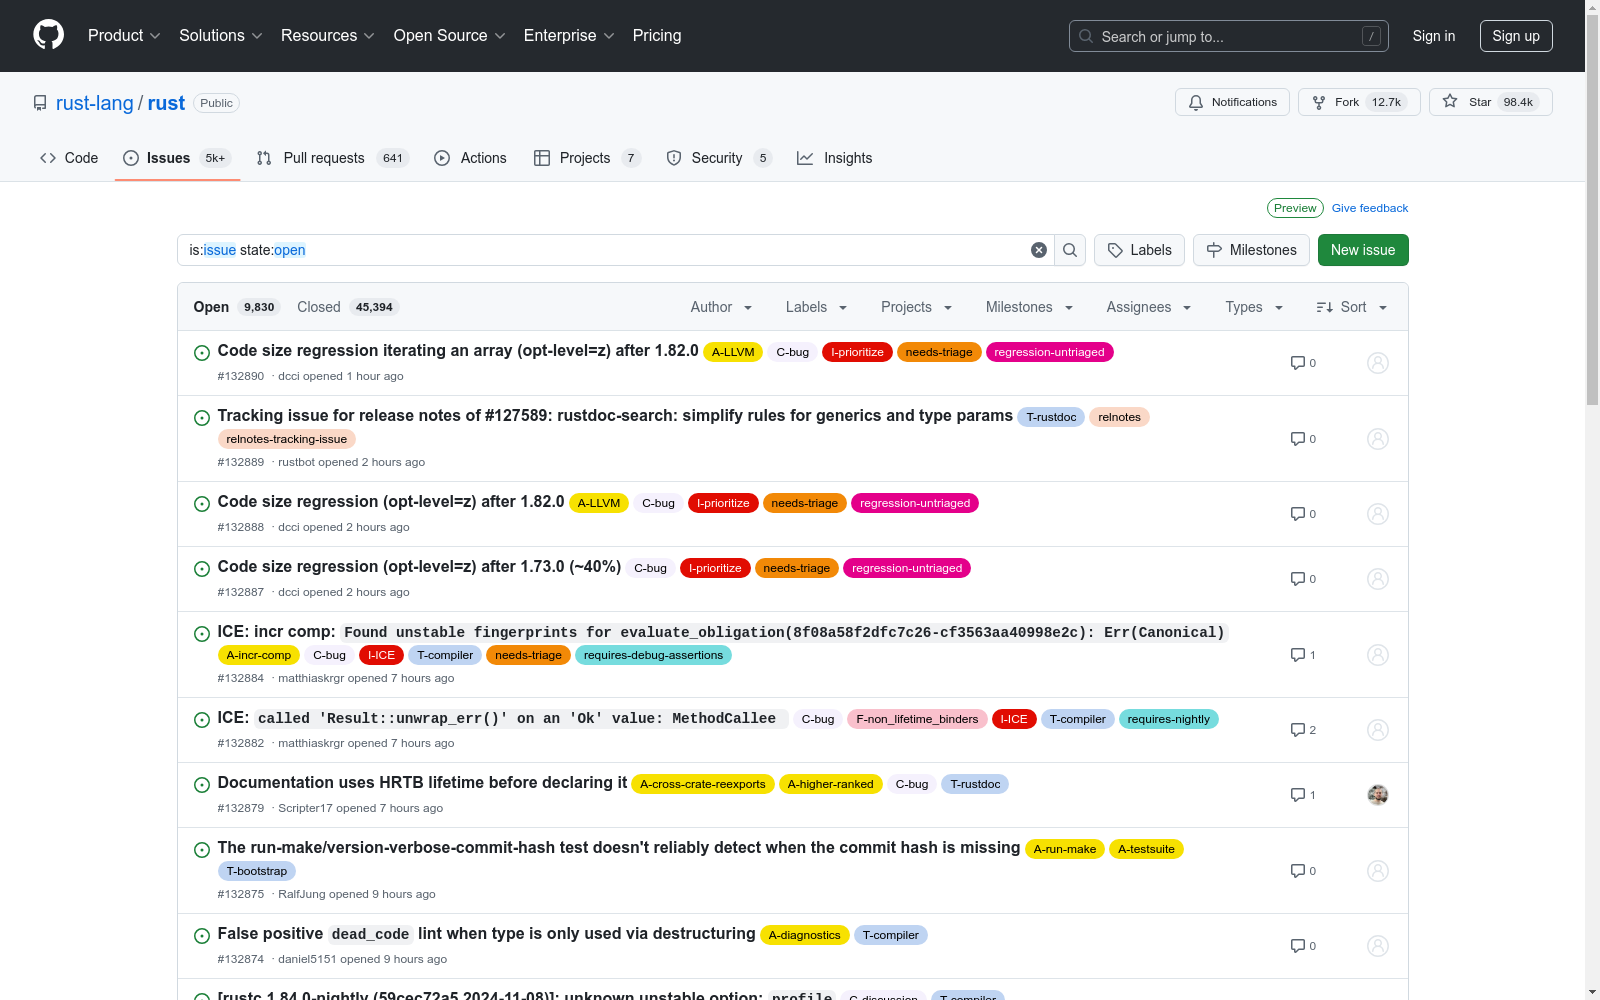Click the empty assignee icon on issue #132890

coord(1378,363)
